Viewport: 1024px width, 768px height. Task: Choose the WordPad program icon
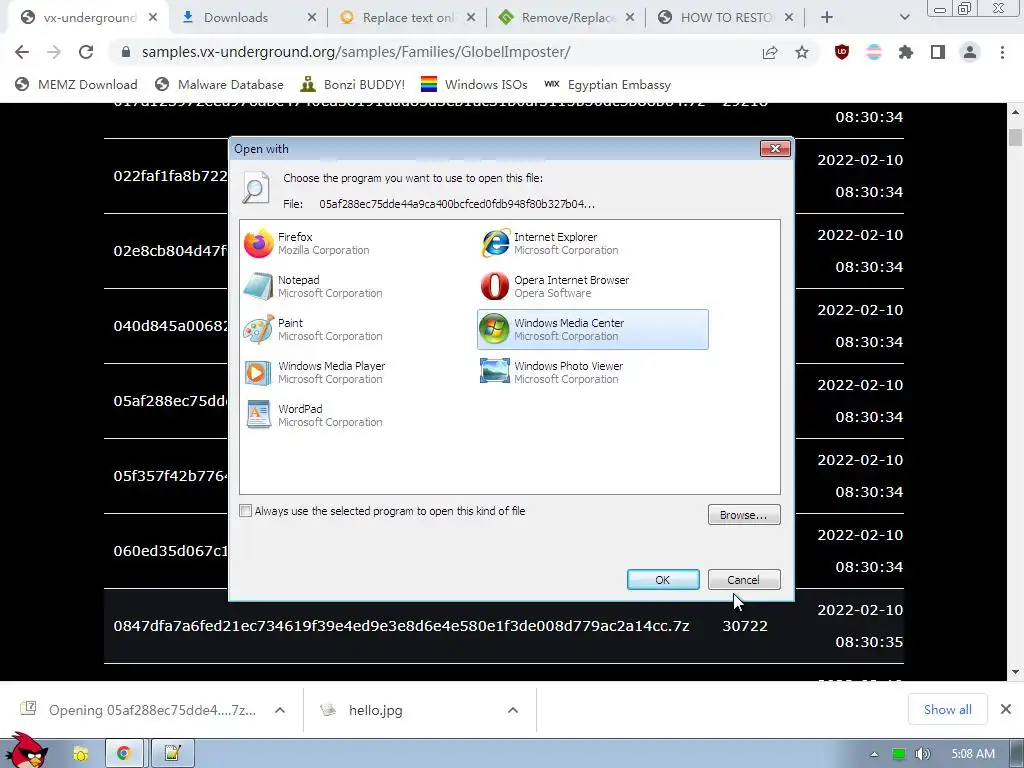coord(258,415)
